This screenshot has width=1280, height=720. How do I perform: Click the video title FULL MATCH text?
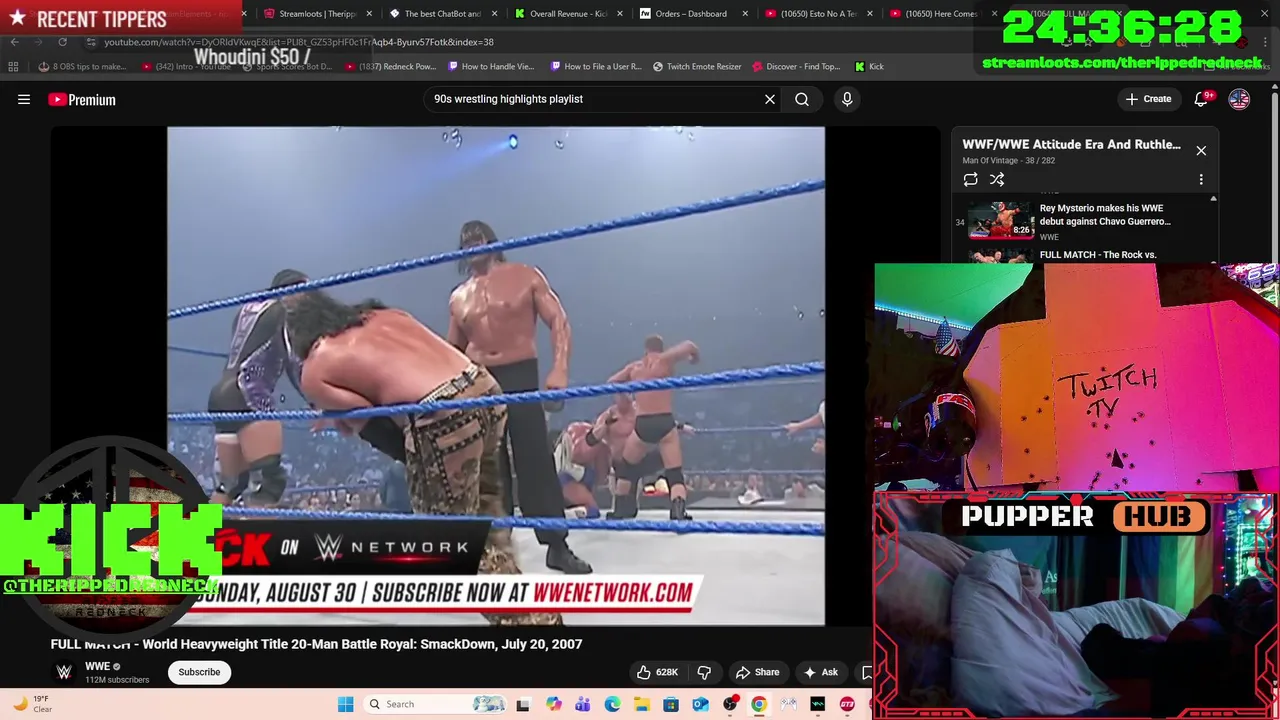coord(316,644)
